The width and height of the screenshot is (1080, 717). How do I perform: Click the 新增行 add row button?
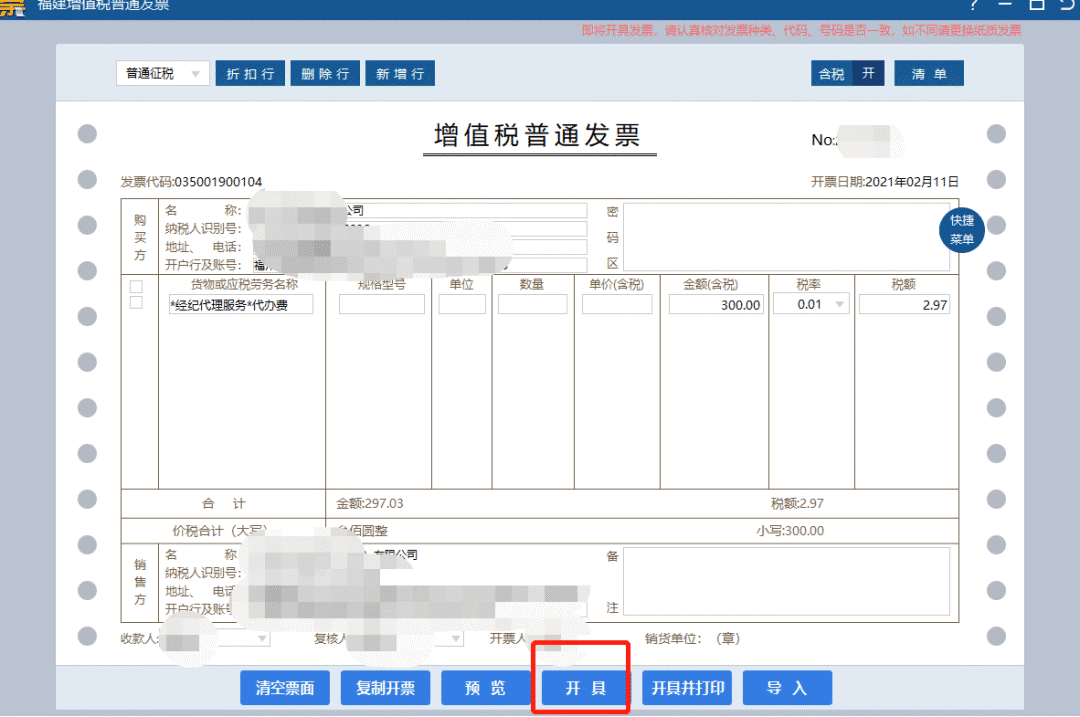pos(399,74)
